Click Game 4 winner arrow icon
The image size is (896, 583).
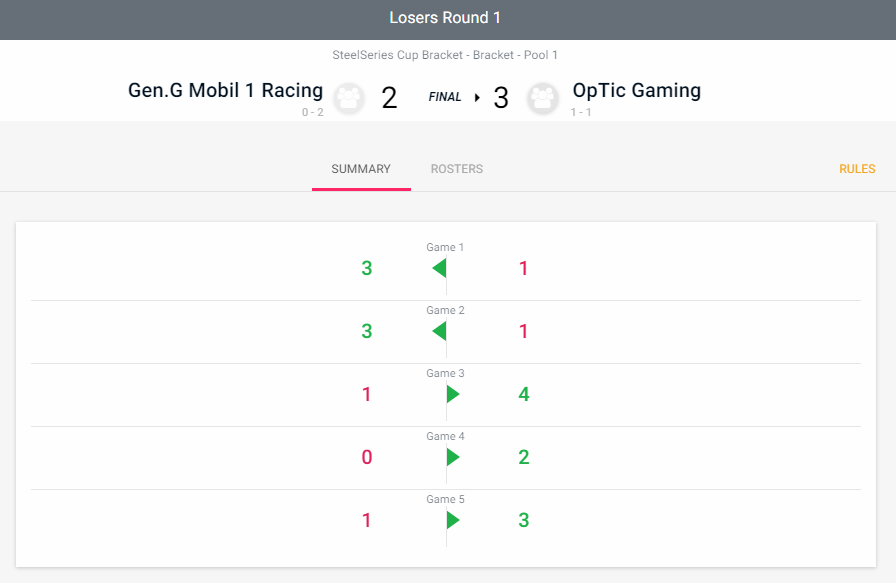(453, 457)
